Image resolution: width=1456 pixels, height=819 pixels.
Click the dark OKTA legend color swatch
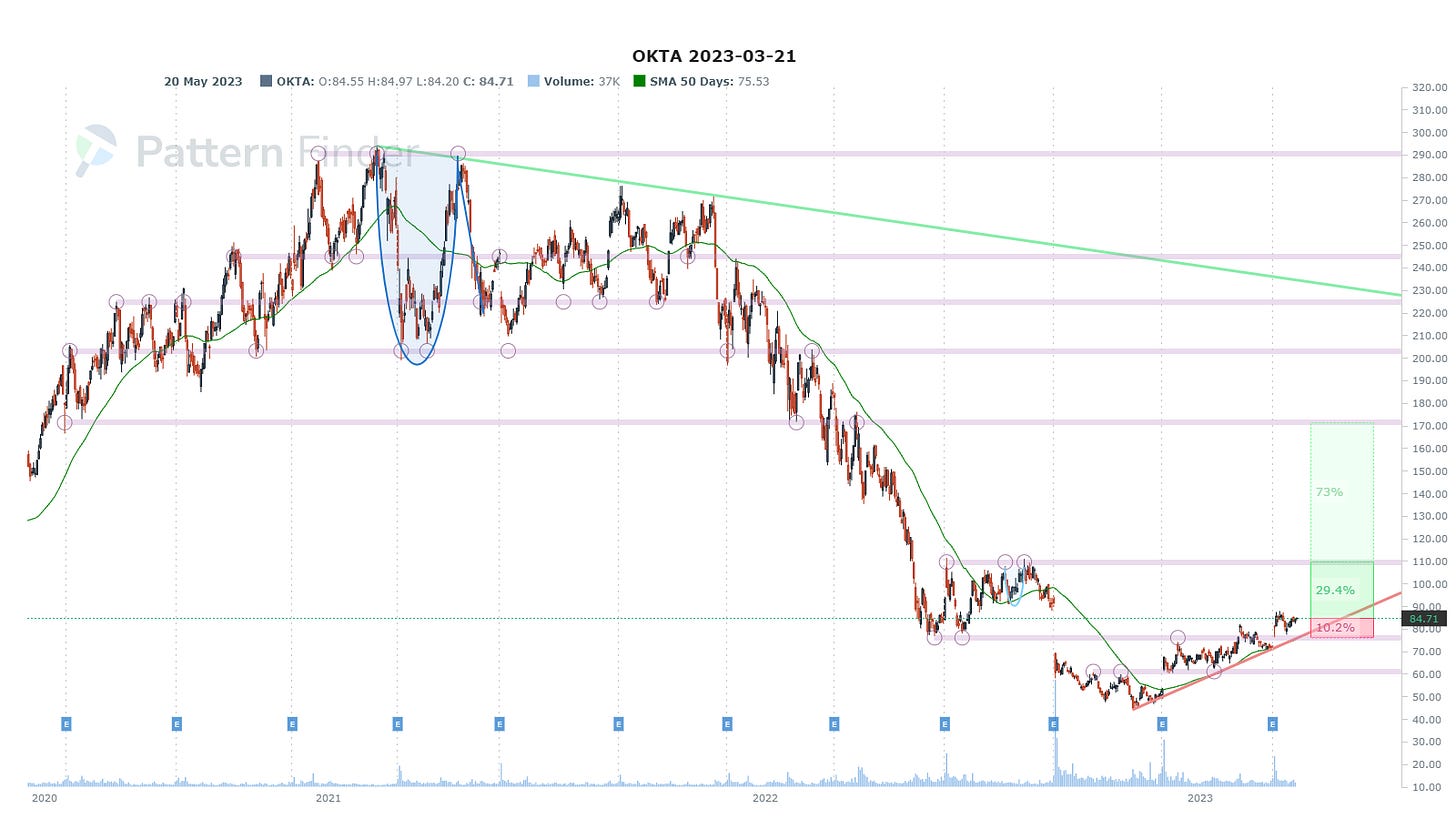[266, 82]
